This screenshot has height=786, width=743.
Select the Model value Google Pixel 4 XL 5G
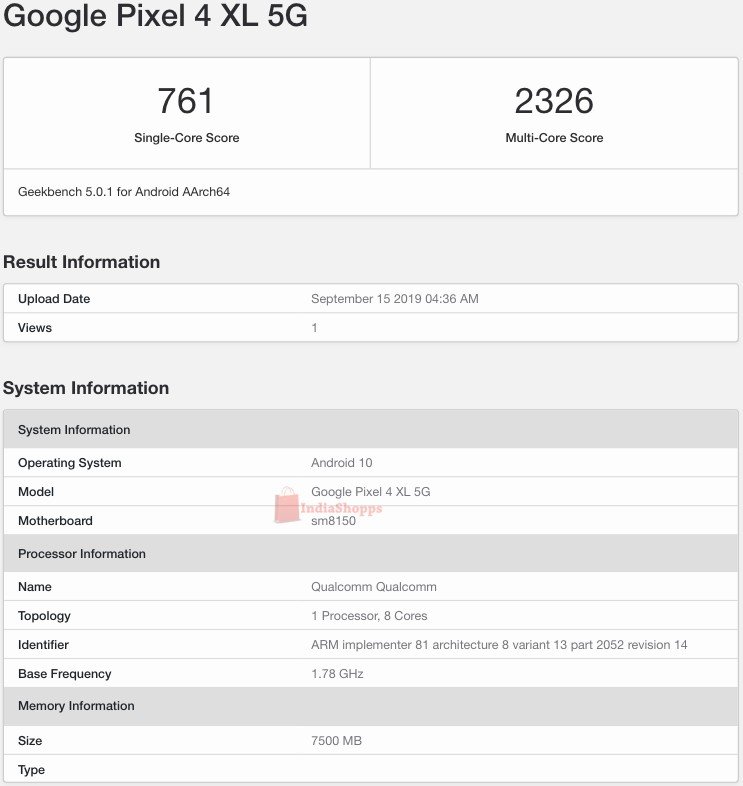tap(370, 492)
